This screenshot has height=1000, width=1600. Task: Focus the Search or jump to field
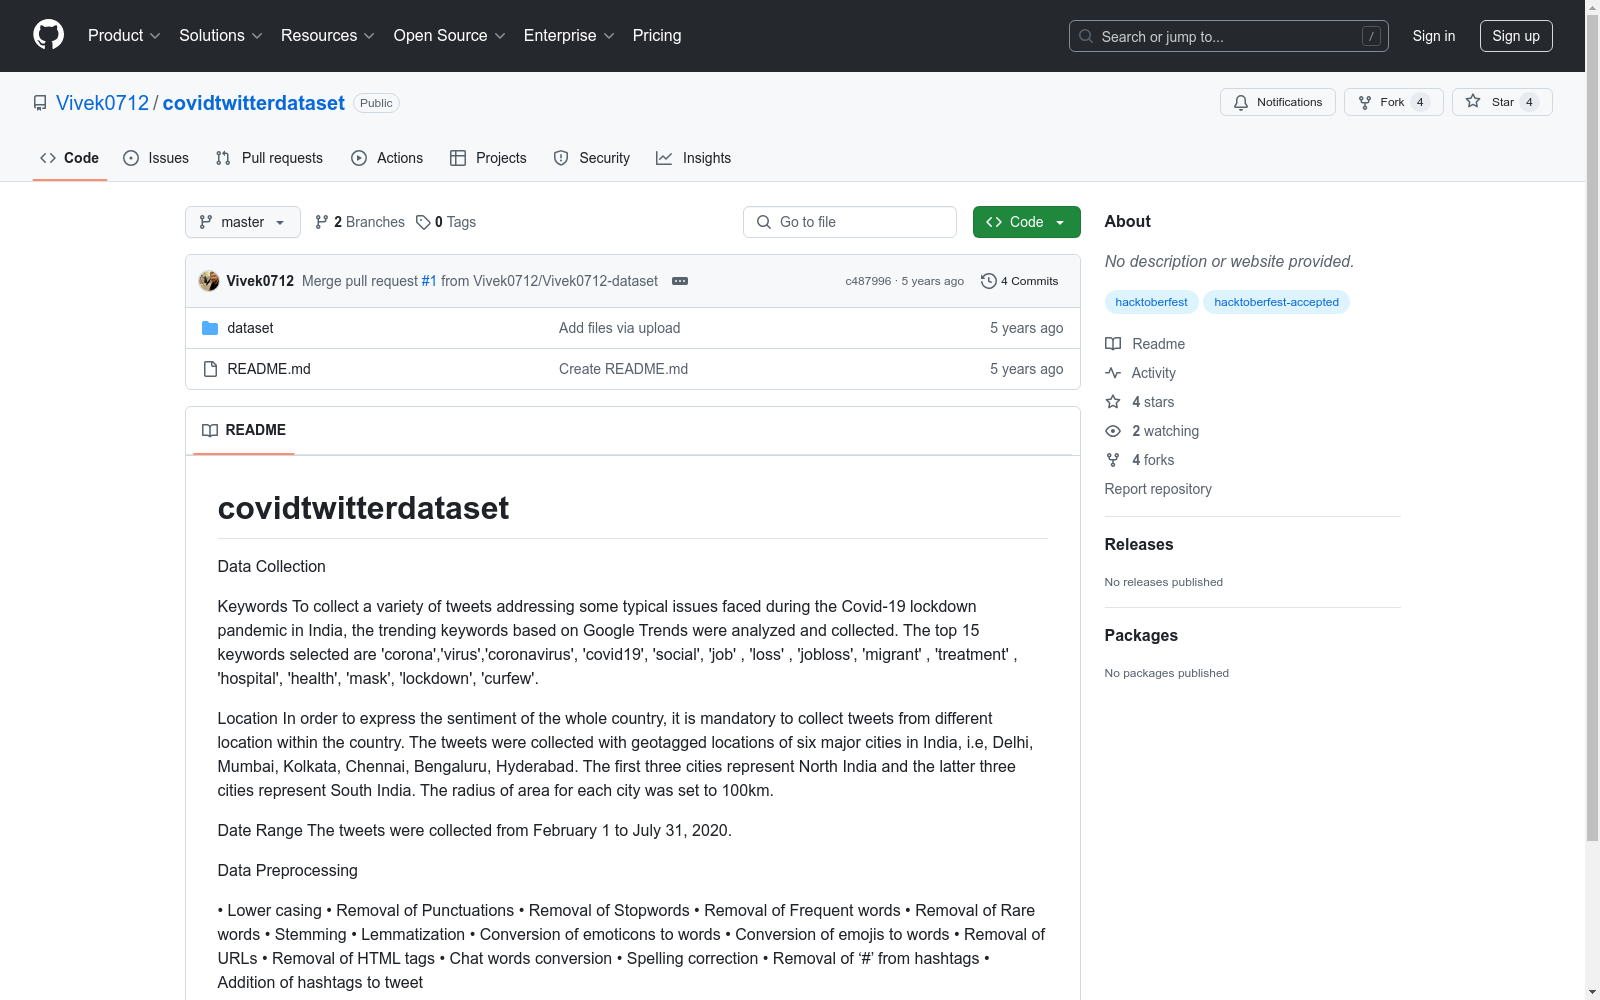coord(1228,36)
